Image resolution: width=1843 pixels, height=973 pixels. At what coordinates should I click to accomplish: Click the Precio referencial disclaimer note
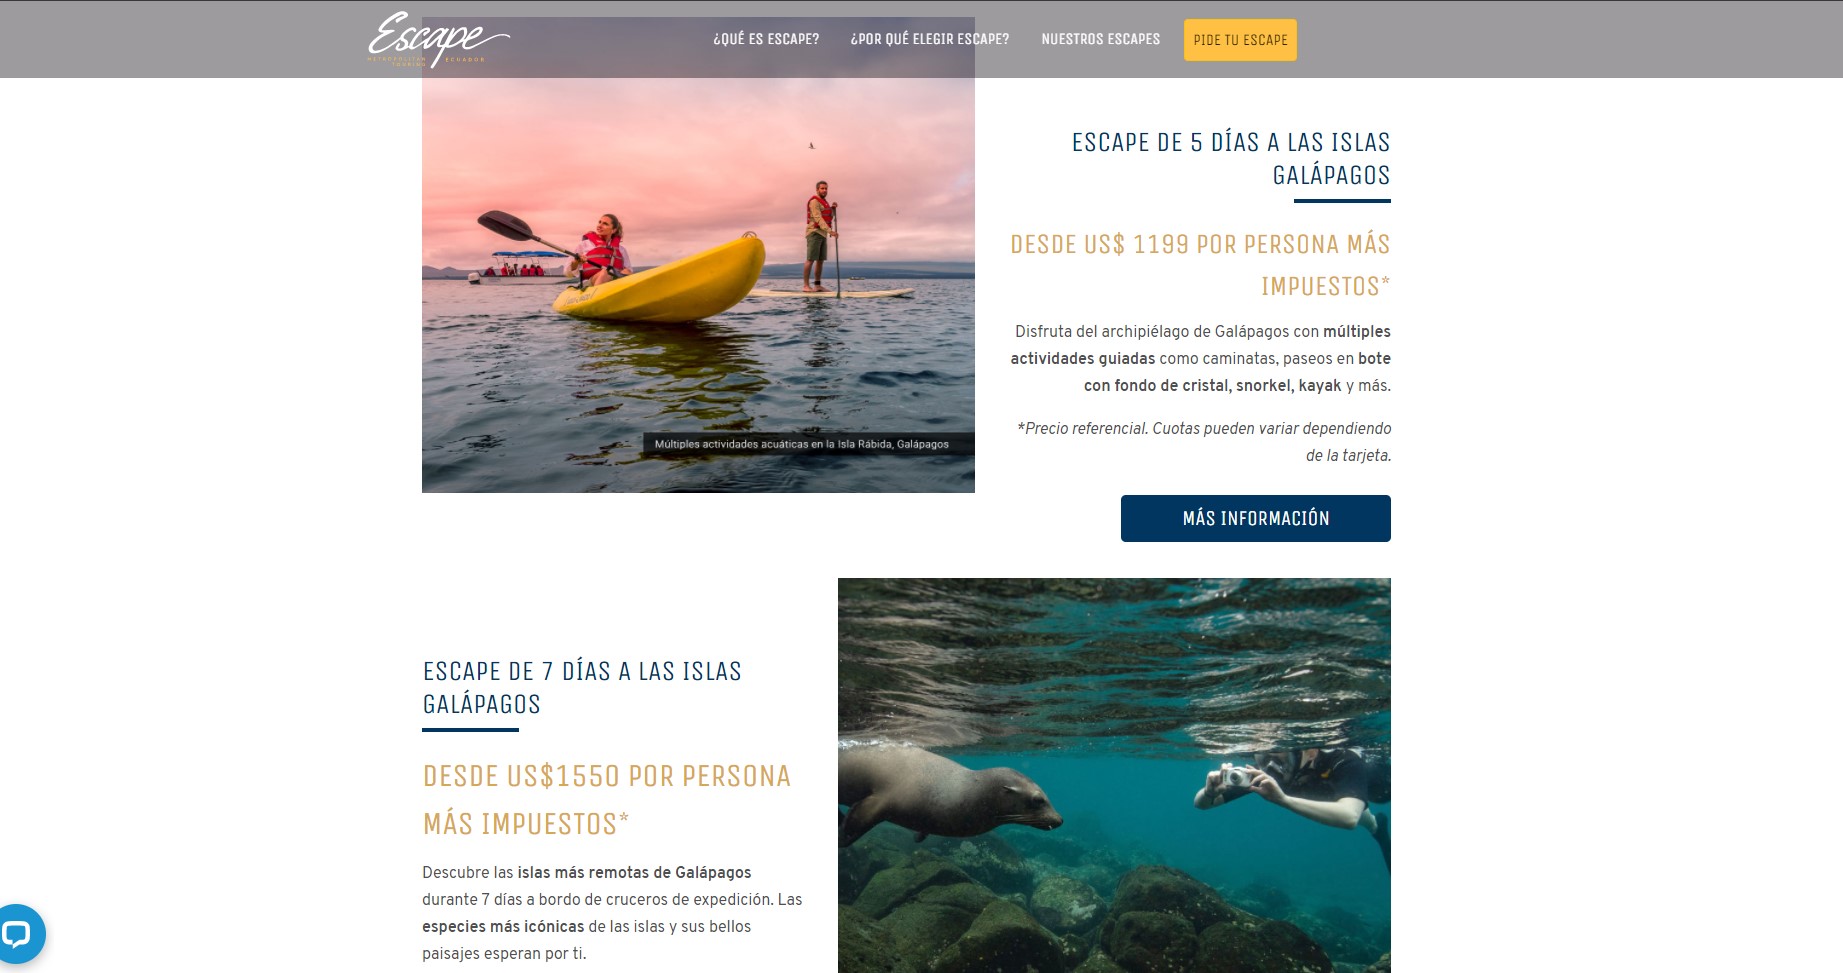tap(1203, 442)
